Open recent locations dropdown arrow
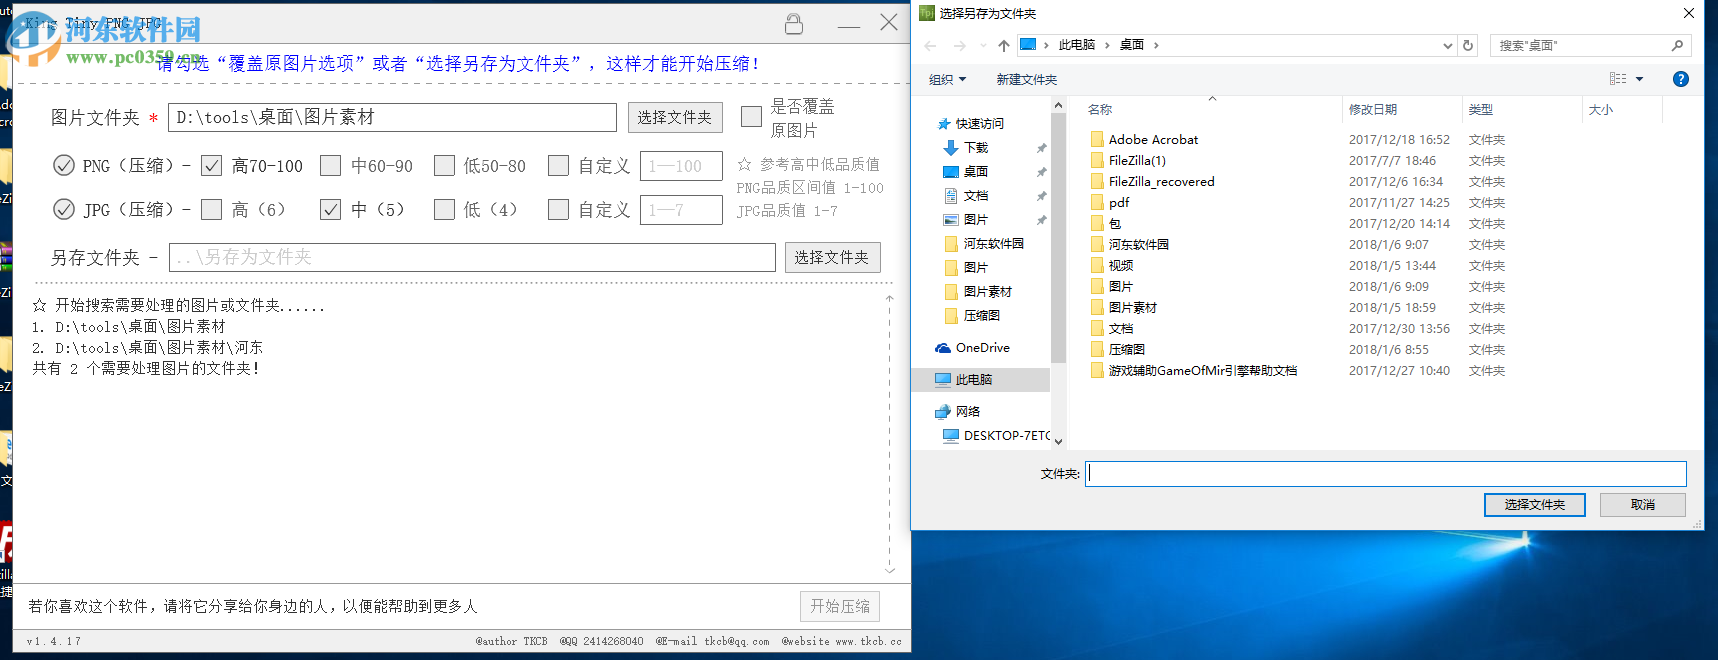The width and height of the screenshot is (1718, 660). 983,46
